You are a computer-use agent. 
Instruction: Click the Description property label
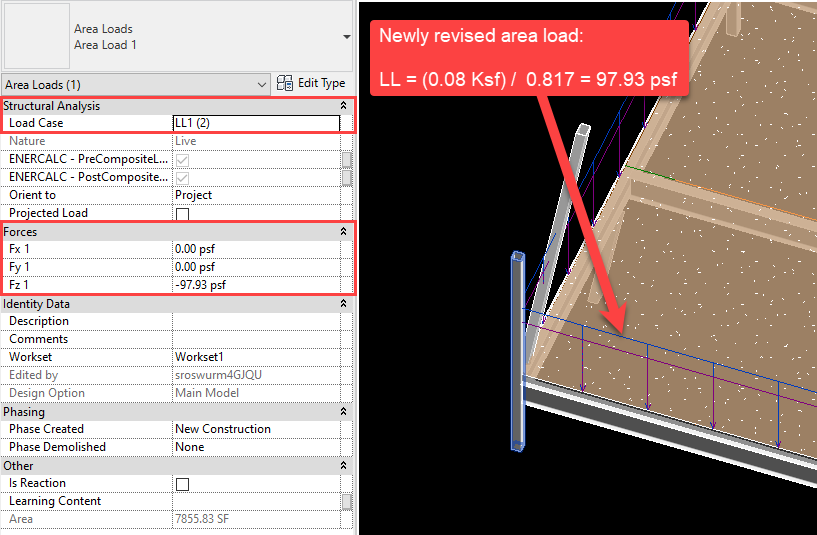click(39, 321)
